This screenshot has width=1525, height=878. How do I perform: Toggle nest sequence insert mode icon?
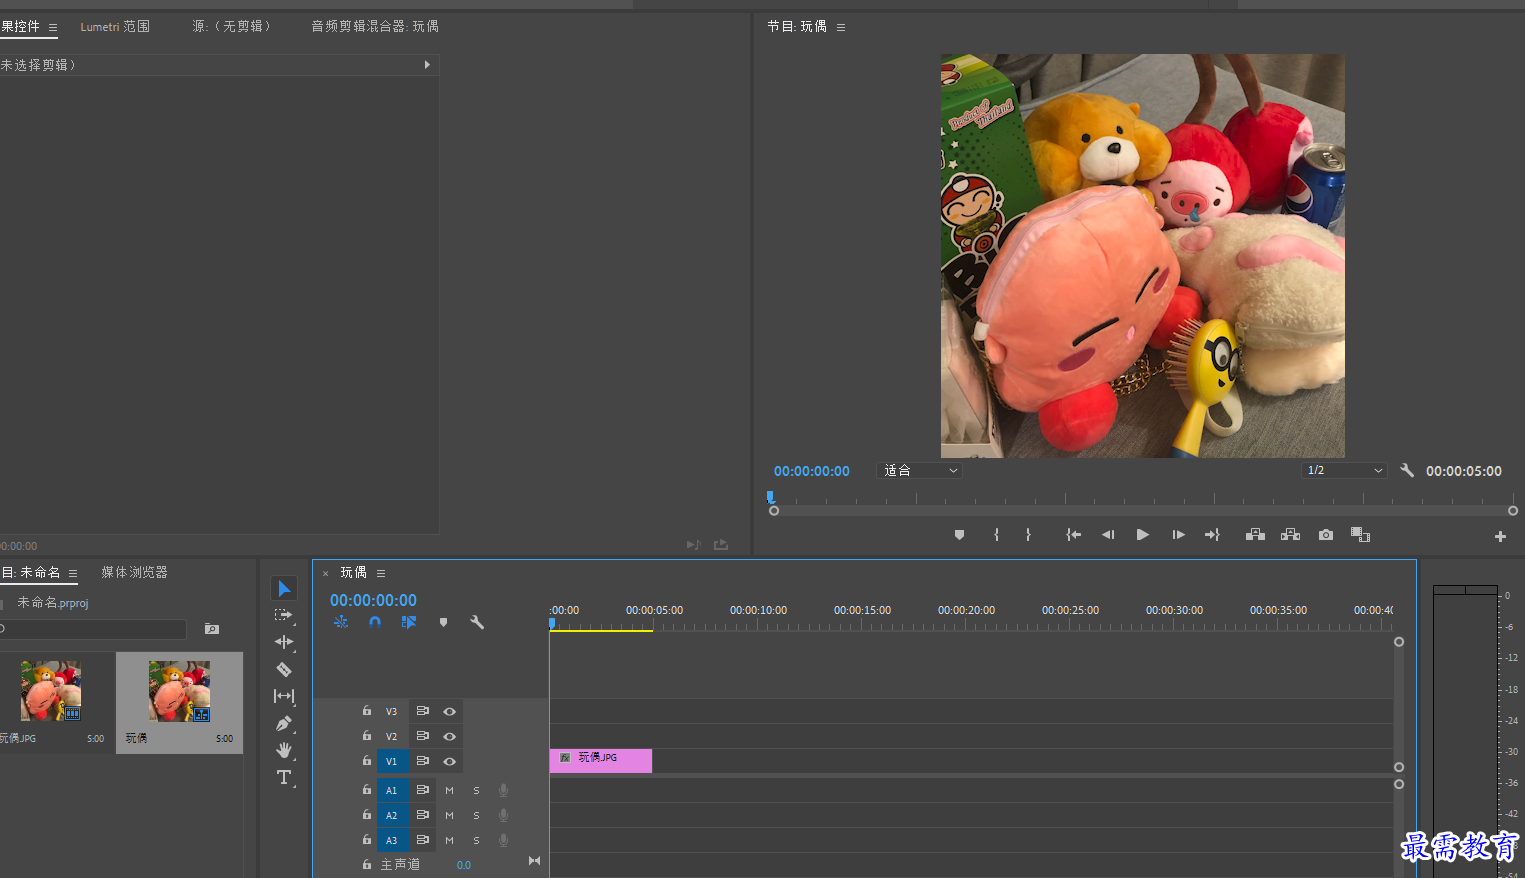tap(341, 622)
